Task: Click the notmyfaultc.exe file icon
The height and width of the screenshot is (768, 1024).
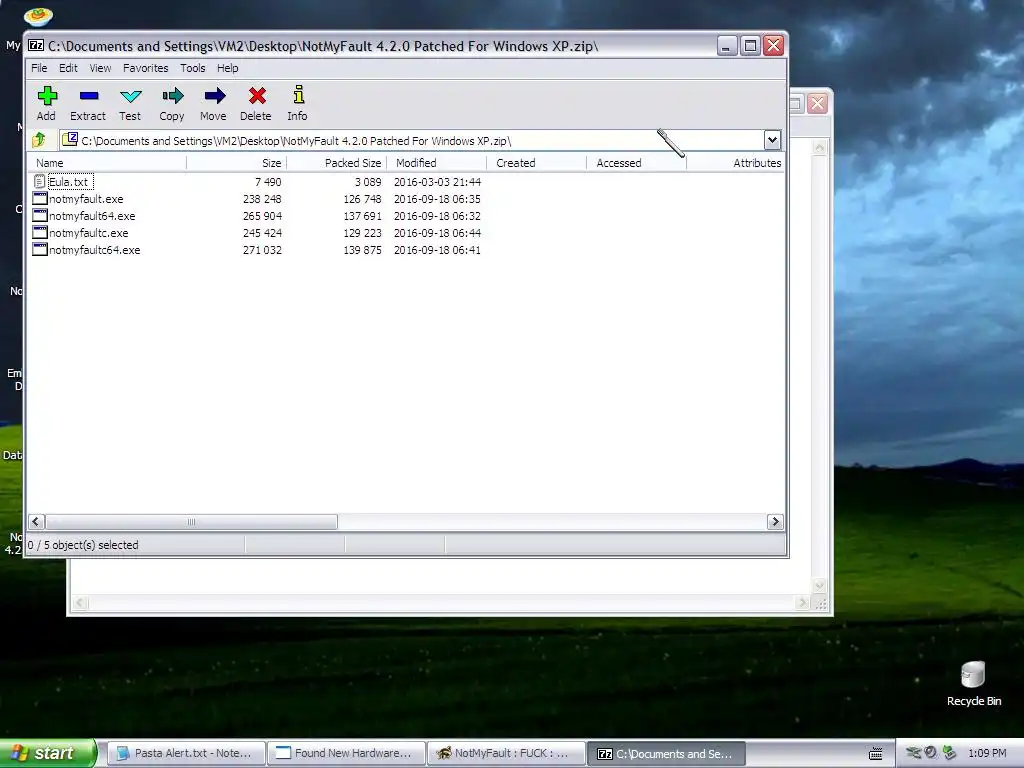Action: tap(40, 232)
